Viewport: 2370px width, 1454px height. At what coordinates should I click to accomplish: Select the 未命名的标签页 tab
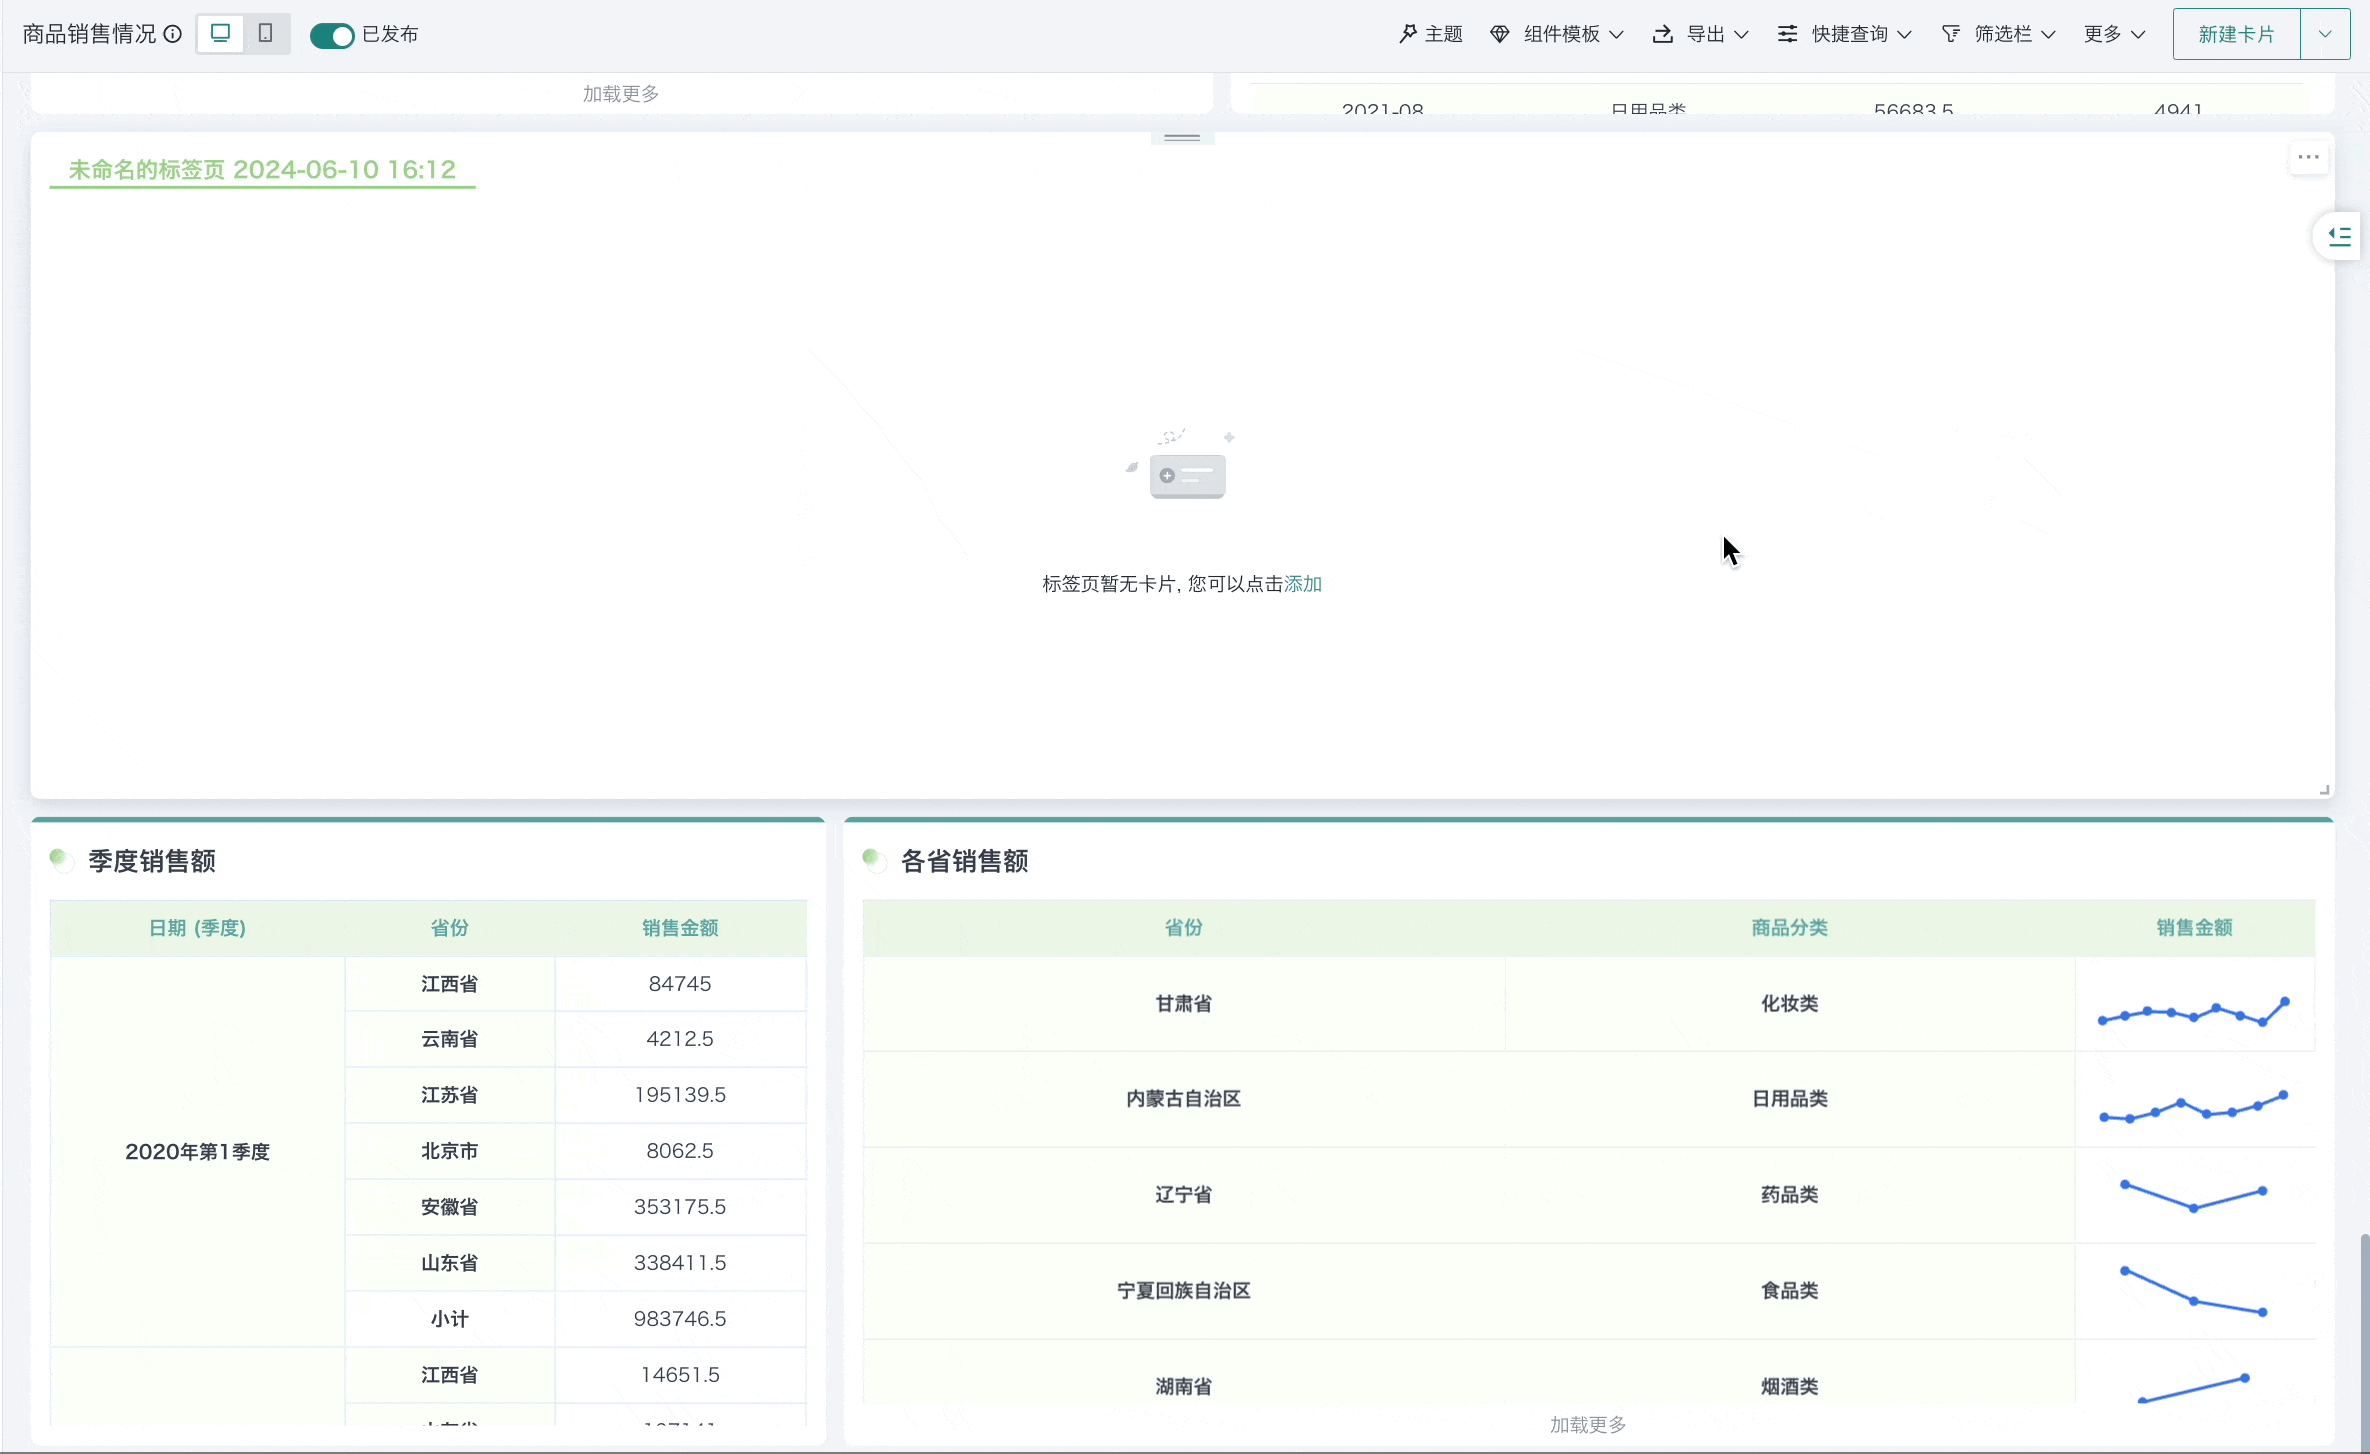tap(262, 169)
